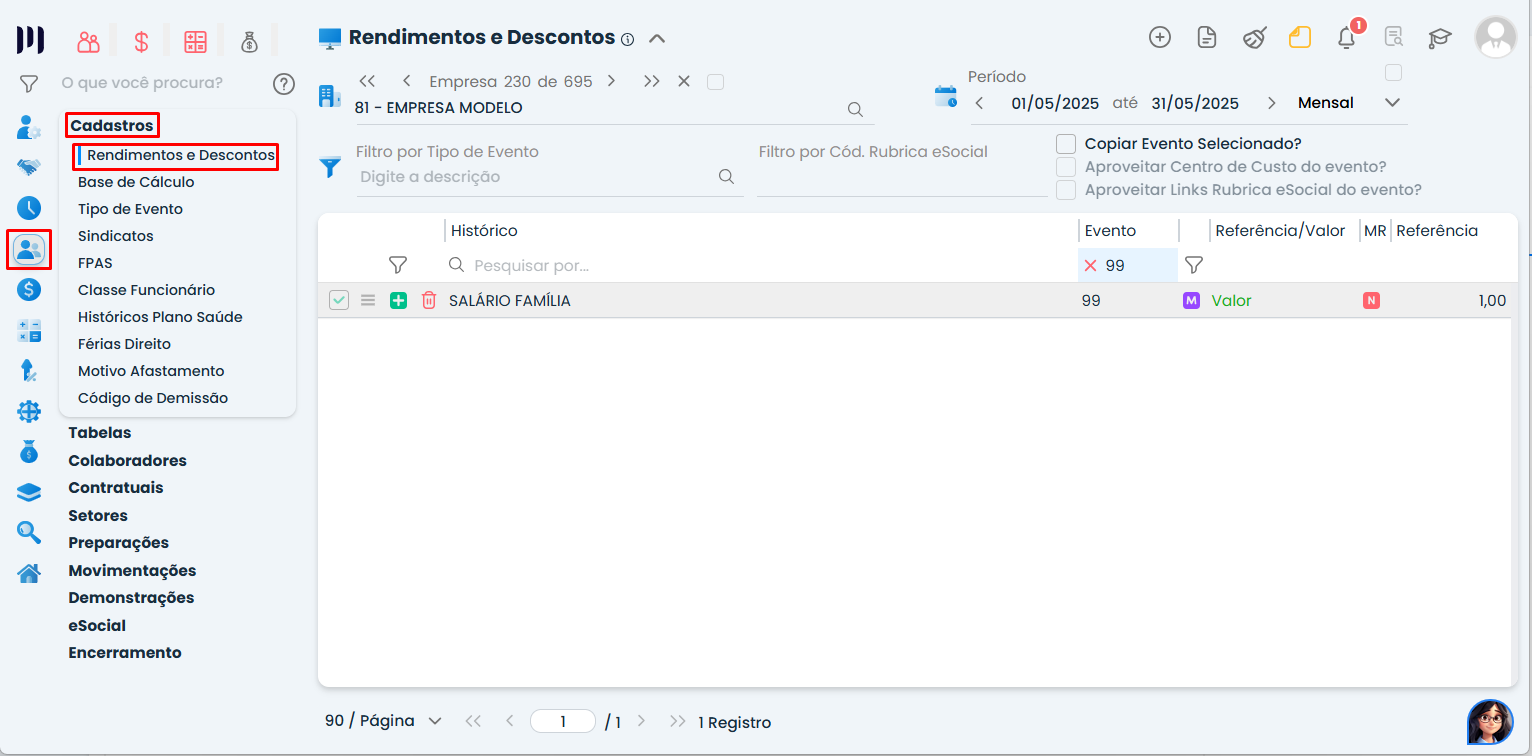Screen dimensions: 1532x756
Task: Tick Aproveitar Links Rubrica eSocial checkbox
Action: pyautogui.click(x=1066, y=190)
